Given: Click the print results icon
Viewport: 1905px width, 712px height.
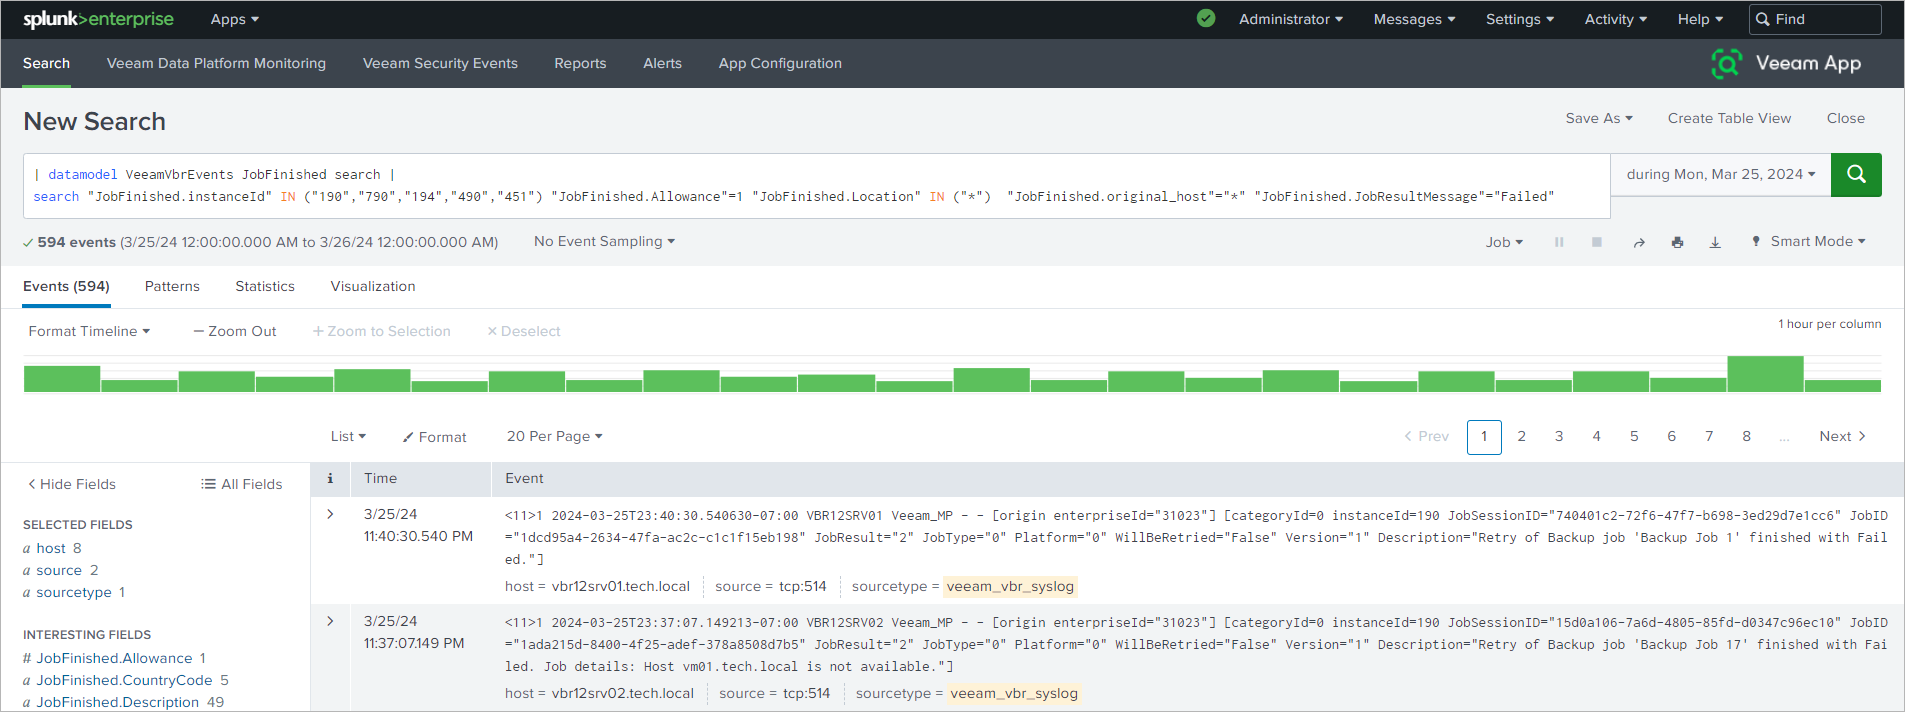Looking at the screenshot, I should click(x=1677, y=242).
